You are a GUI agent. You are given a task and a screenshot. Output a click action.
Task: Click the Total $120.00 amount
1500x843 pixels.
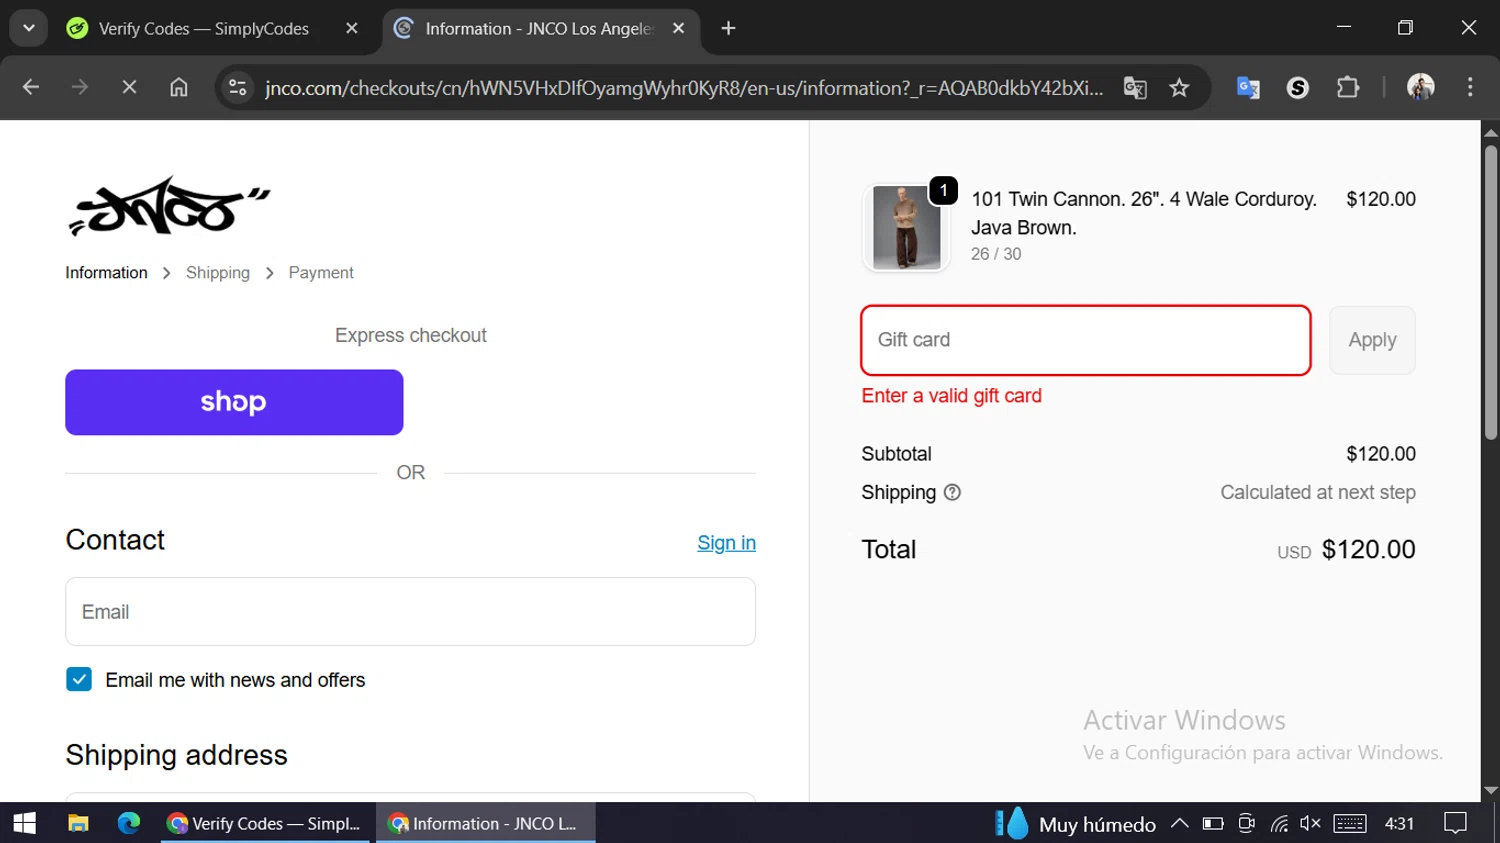[1368, 550]
